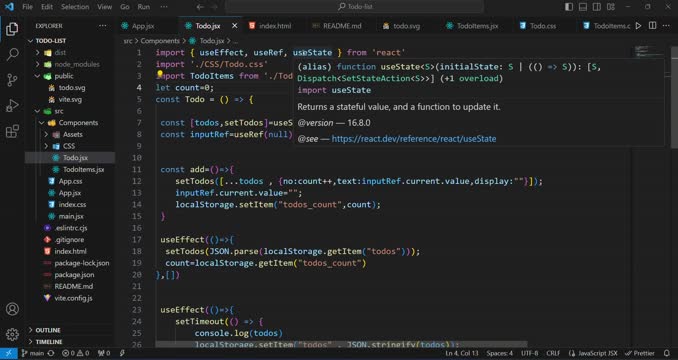Toggle secondary side bar layout icon
This screenshot has height=360, width=678.
597,7
